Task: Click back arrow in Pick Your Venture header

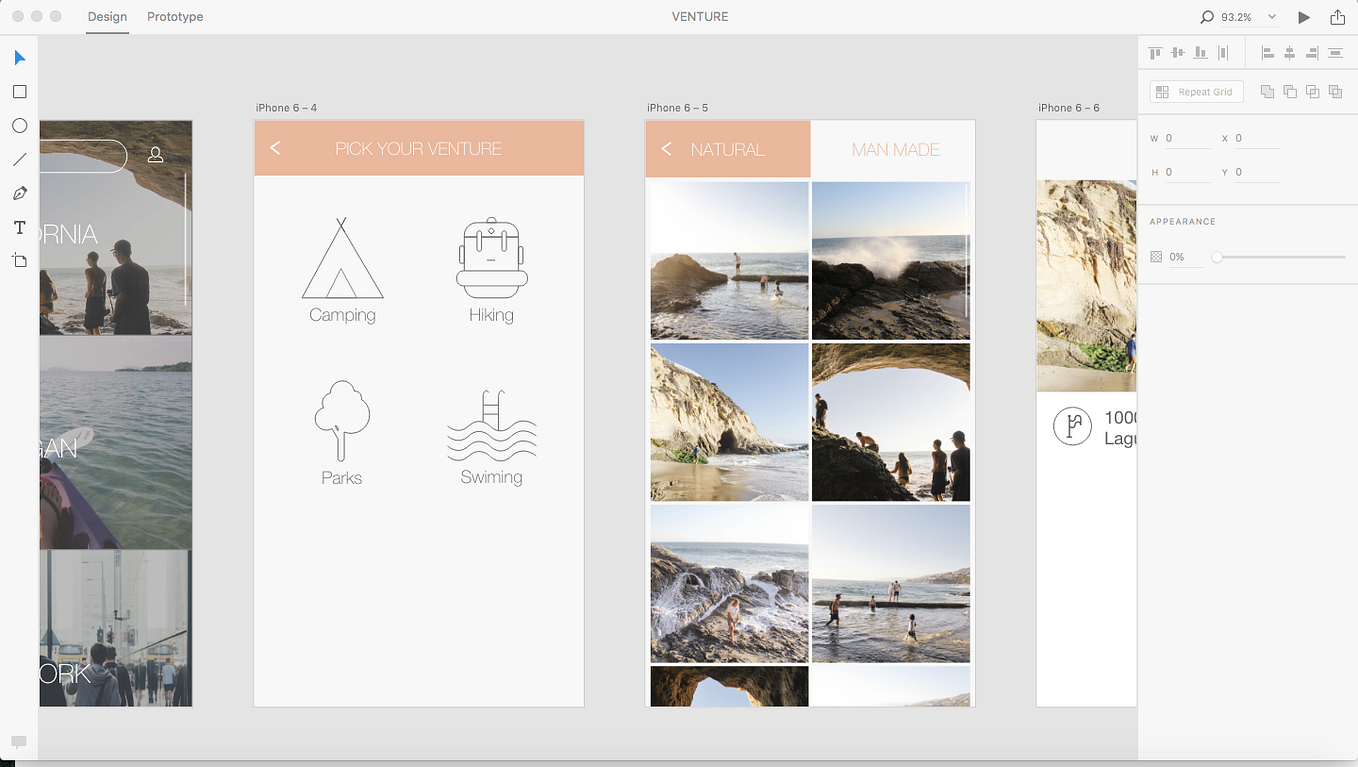Action: tap(275, 148)
